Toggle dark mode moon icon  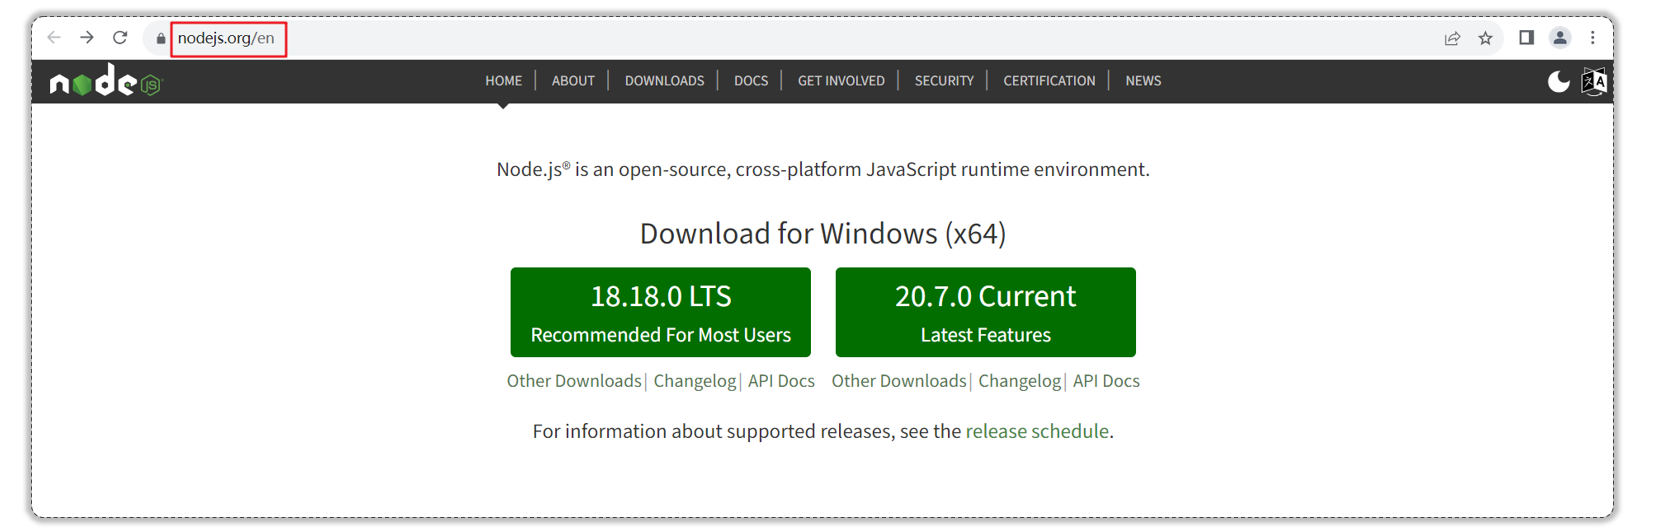click(1558, 81)
